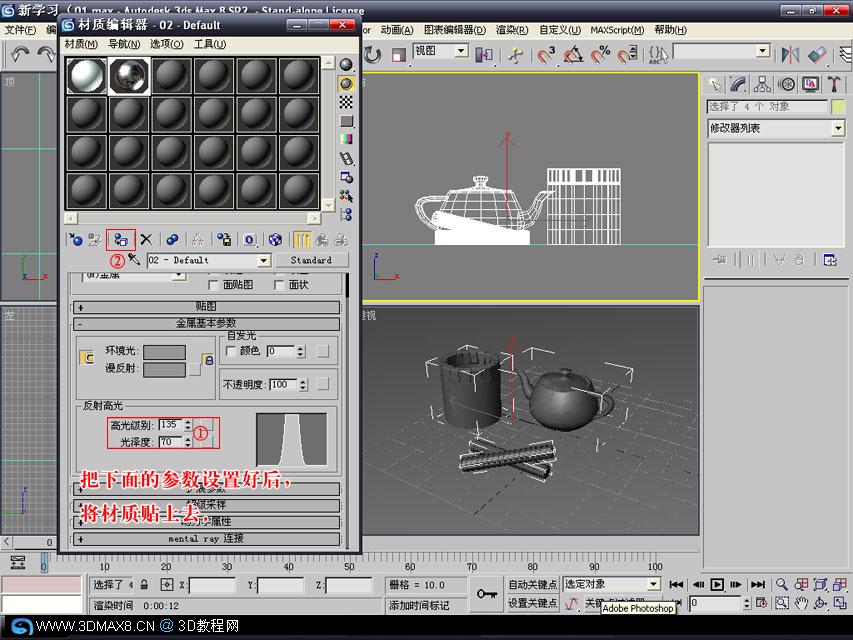Enable the 面贴图 checkbox

(213, 285)
